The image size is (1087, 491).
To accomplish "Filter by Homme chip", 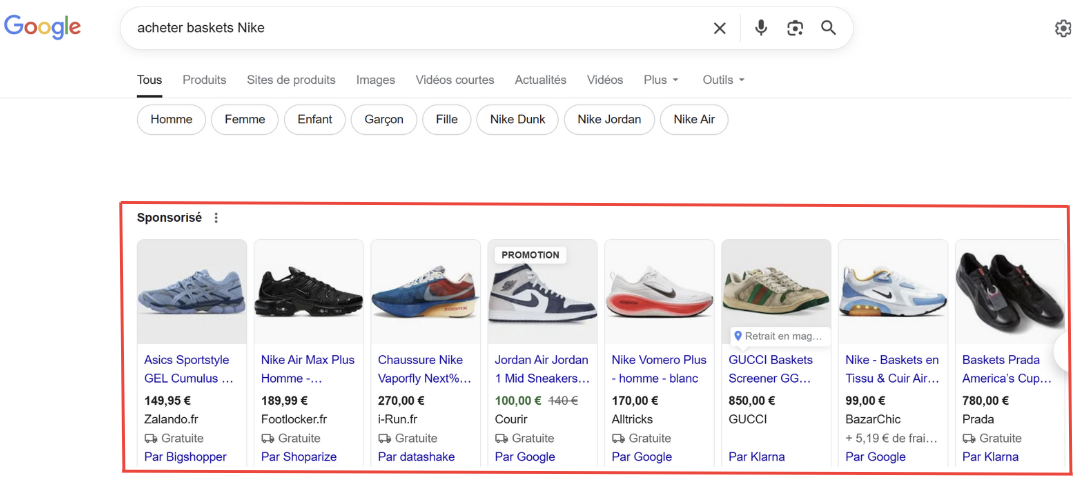I will pos(171,119).
